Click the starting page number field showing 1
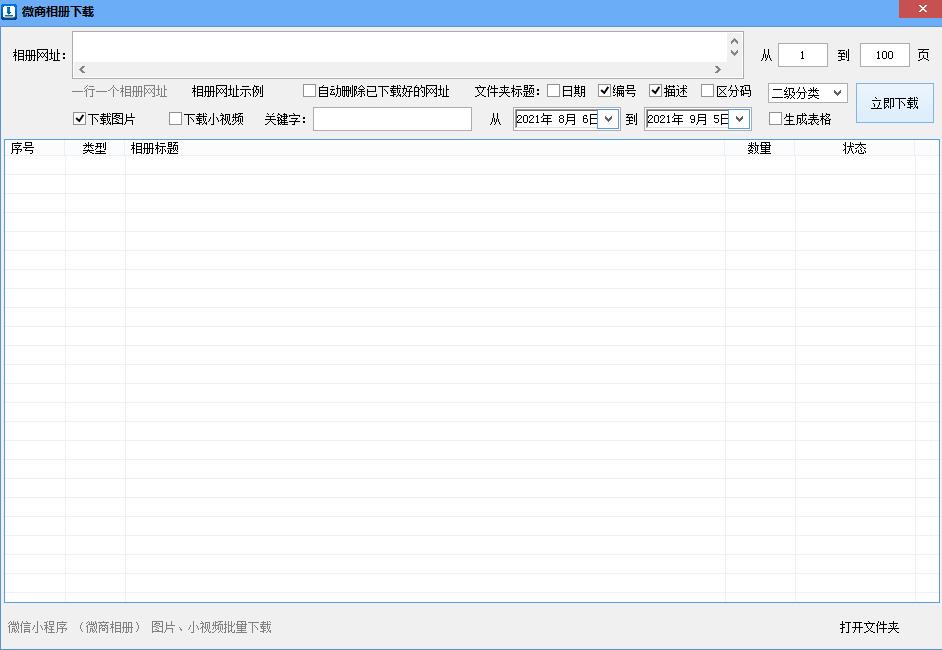The width and height of the screenshot is (942, 650). [x=802, y=55]
